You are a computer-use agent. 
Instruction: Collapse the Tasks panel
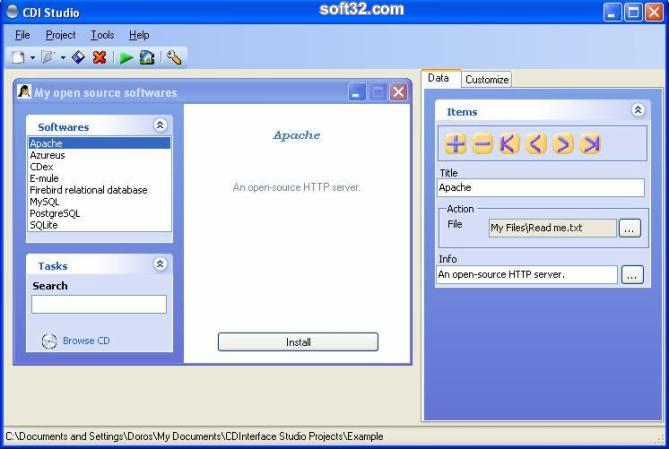tap(159, 265)
